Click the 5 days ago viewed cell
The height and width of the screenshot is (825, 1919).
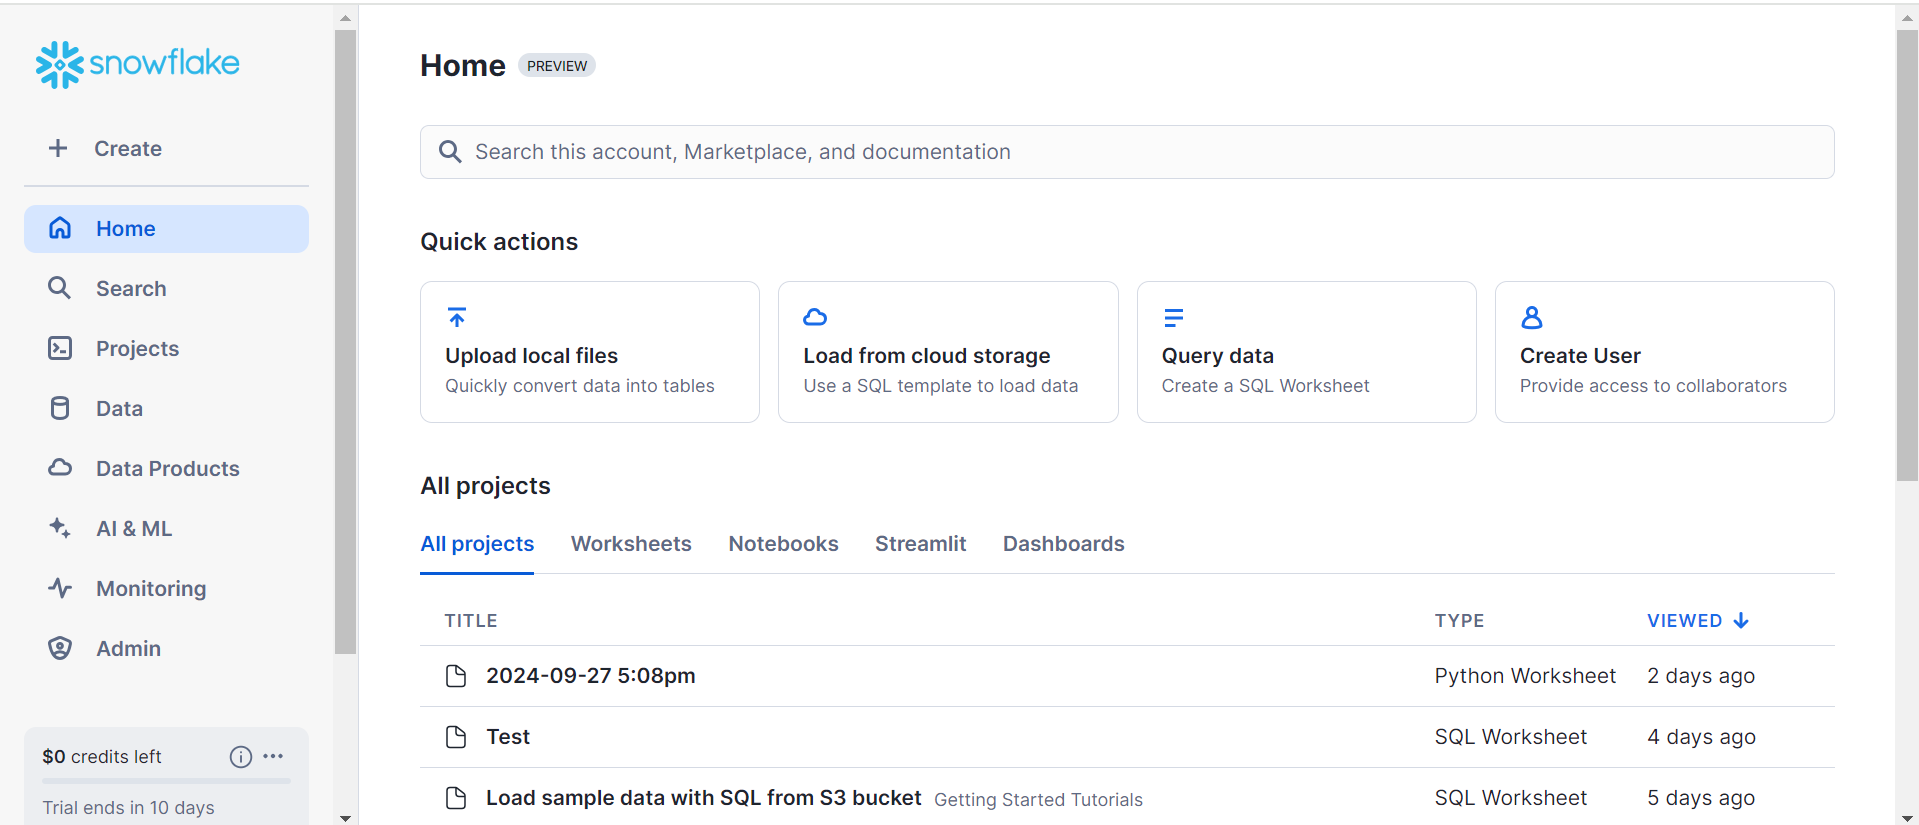[x=1701, y=798]
